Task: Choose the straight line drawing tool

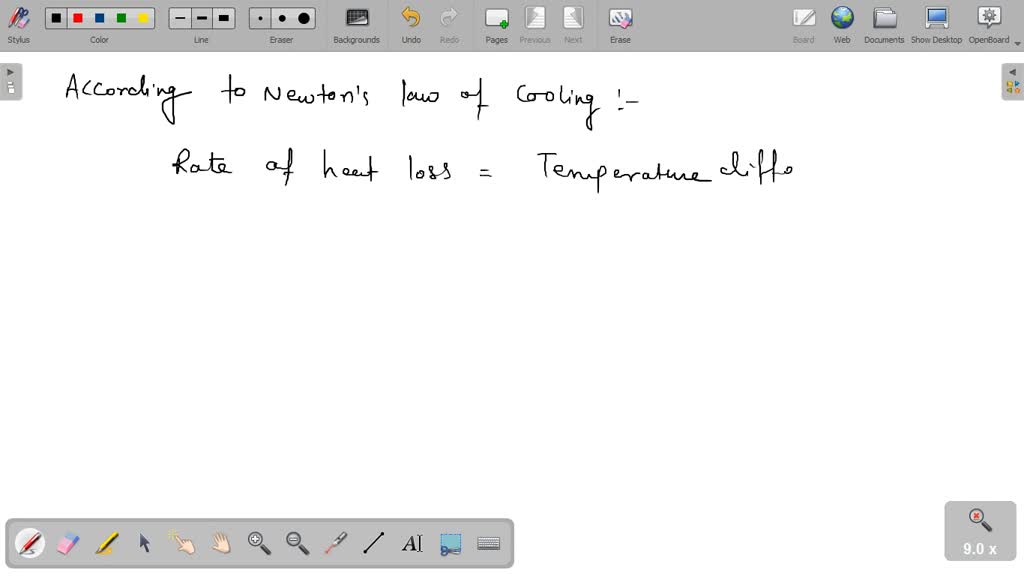Action: (x=374, y=543)
